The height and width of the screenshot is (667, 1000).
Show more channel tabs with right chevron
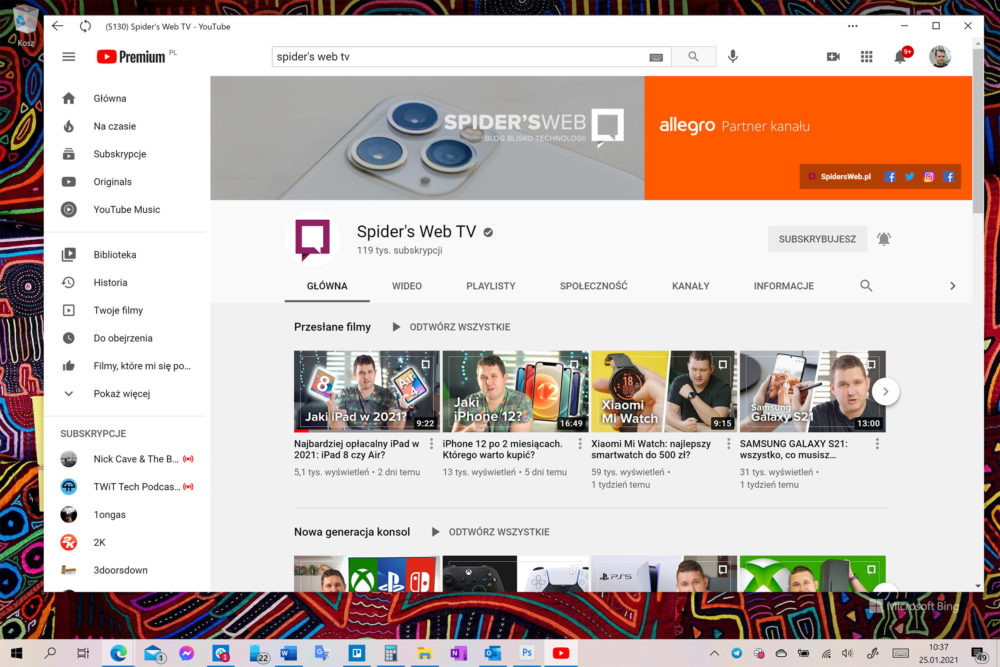(x=952, y=286)
